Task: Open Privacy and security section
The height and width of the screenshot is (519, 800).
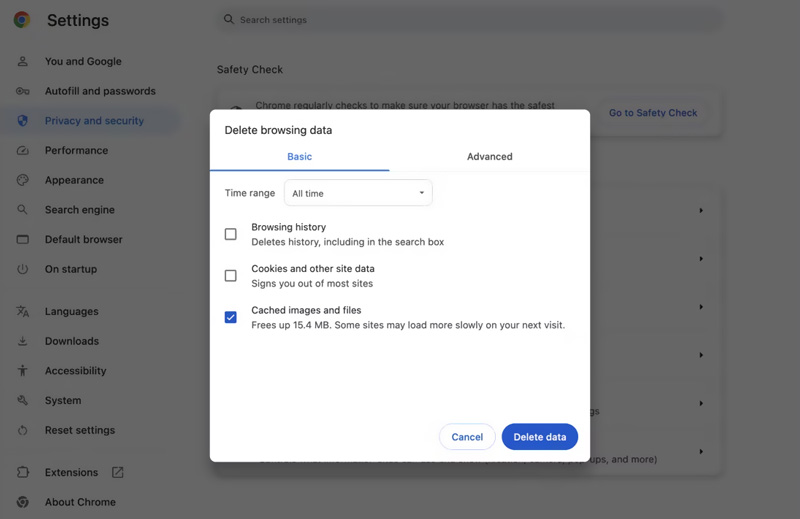Action: pyautogui.click(x=94, y=120)
